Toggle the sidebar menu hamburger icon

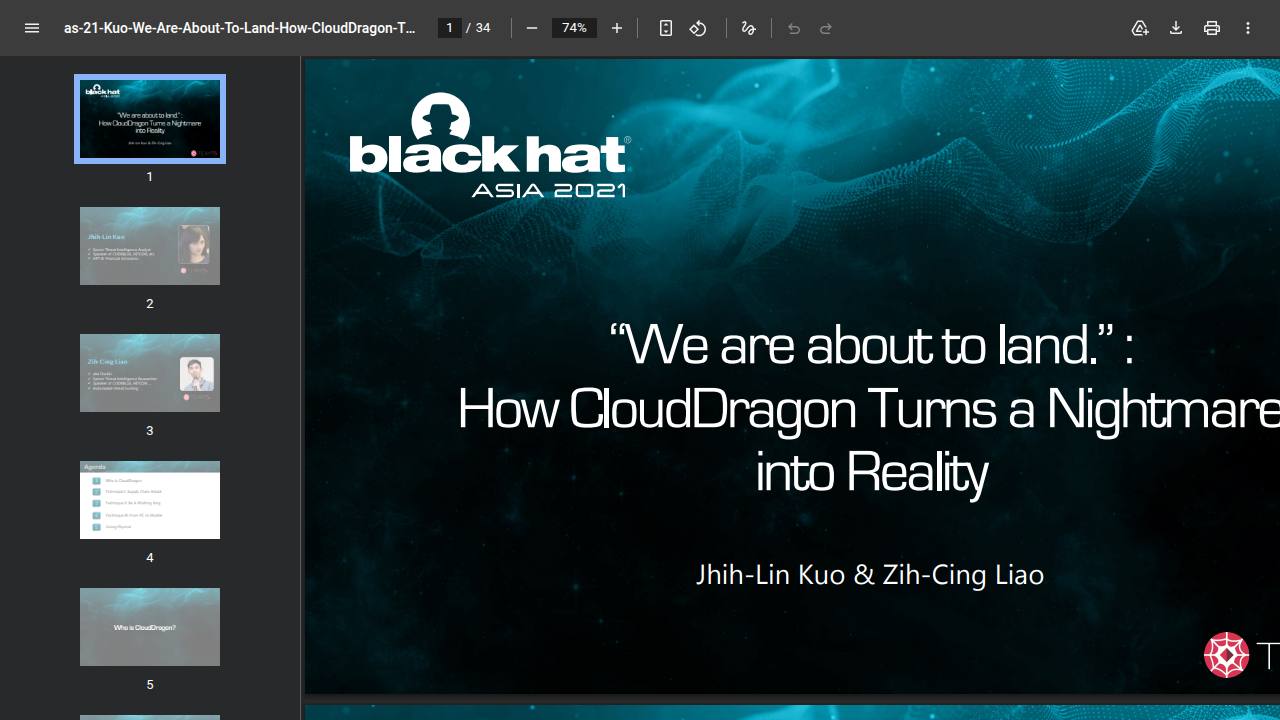tap(32, 28)
